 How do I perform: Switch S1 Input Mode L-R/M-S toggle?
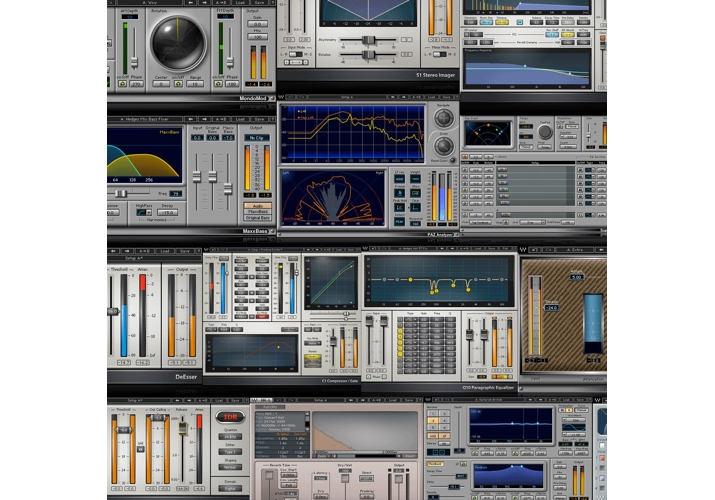click(x=295, y=54)
